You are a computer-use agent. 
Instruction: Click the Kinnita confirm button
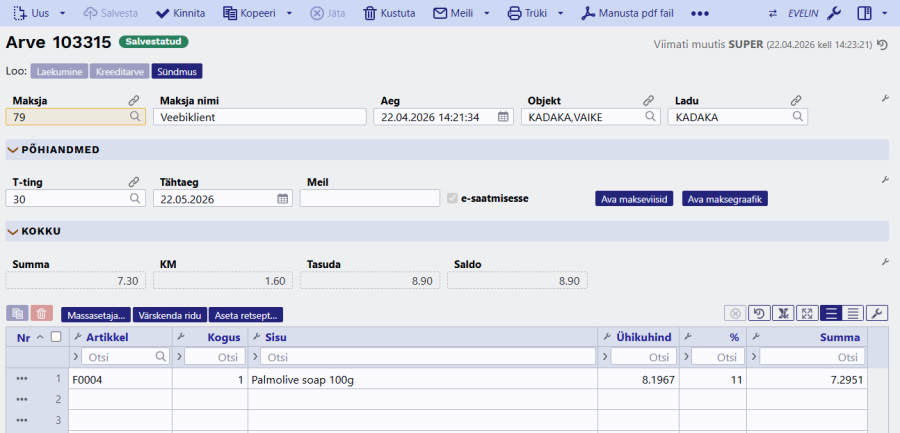pos(180,14)
